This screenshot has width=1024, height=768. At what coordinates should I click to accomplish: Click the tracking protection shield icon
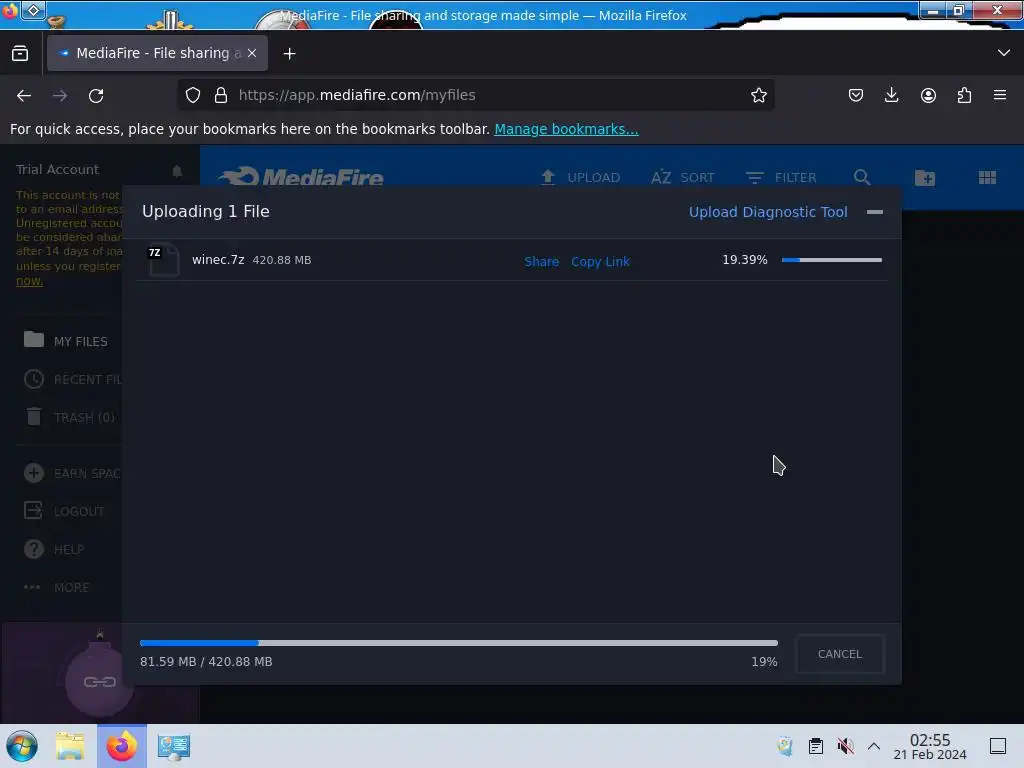tap(193, 95)
